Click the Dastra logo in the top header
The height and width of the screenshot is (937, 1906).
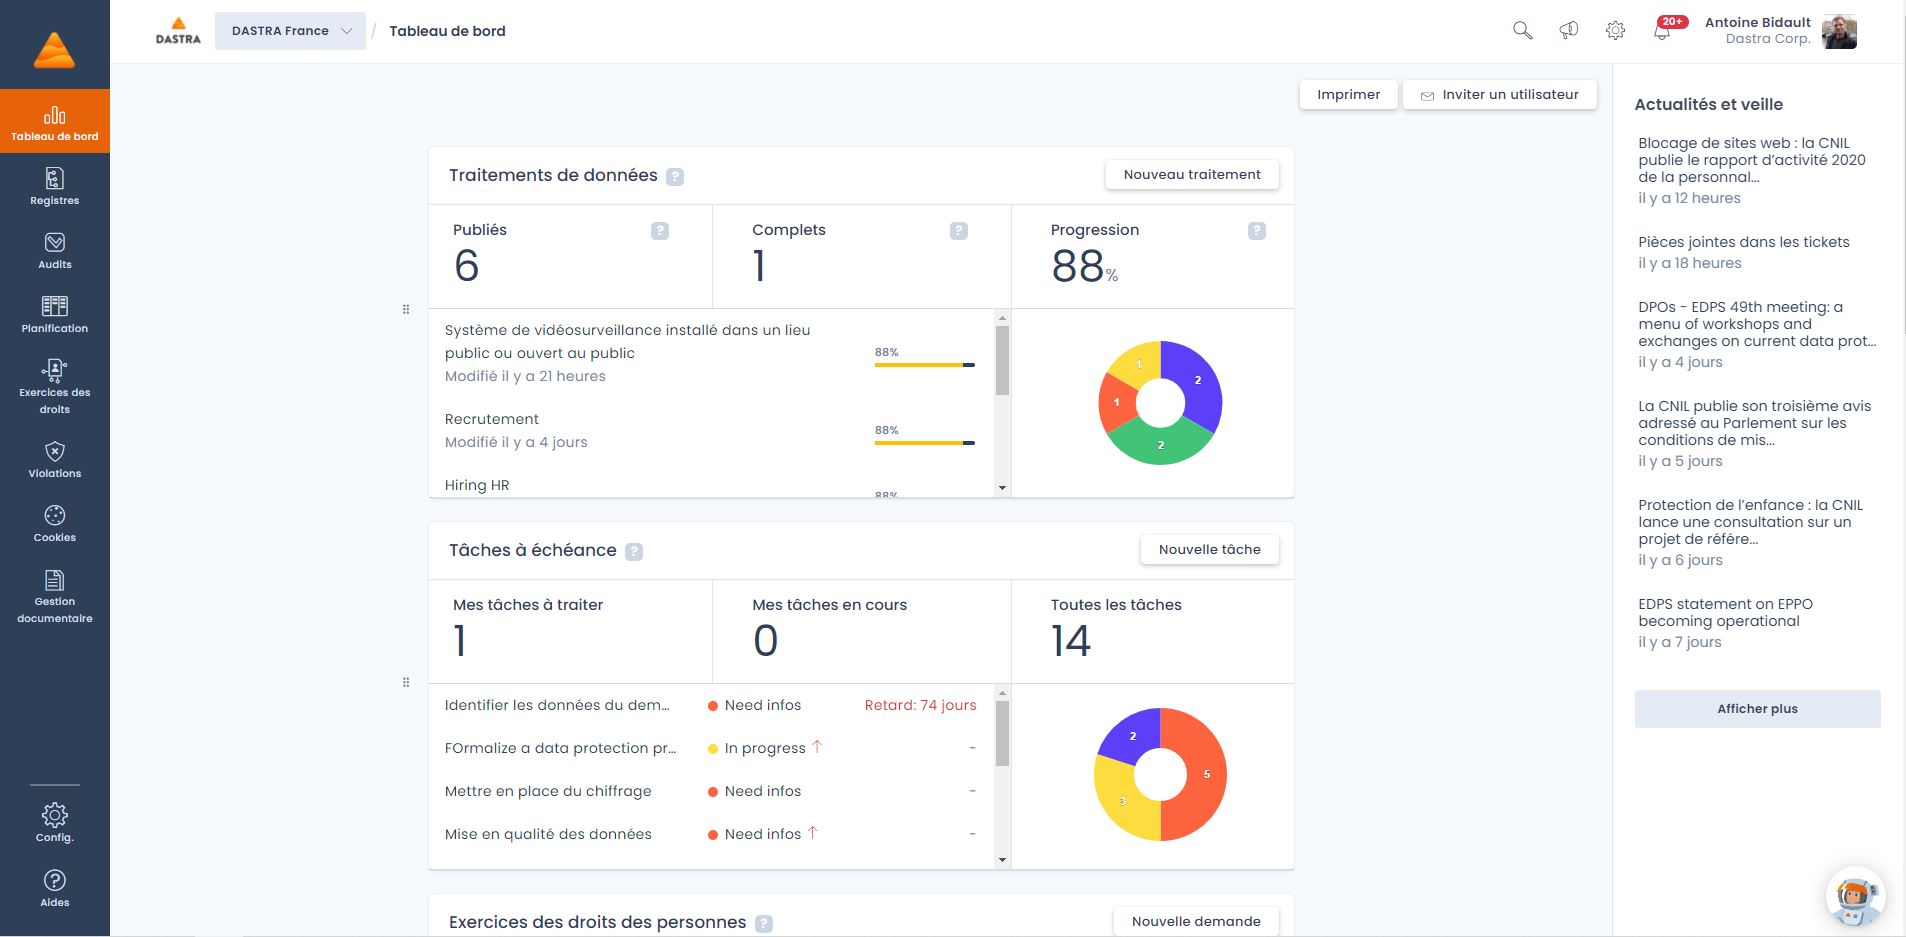coord(178,31)
